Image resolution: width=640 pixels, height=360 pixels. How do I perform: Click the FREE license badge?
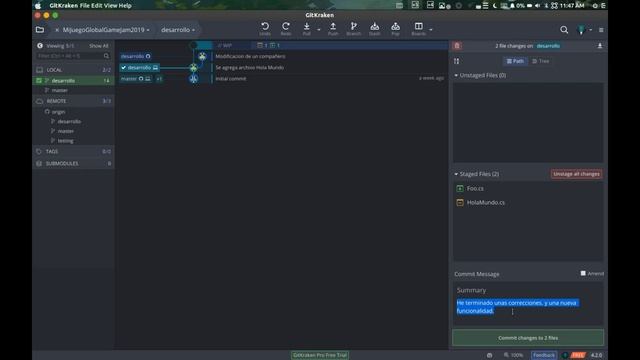[578, 355]
